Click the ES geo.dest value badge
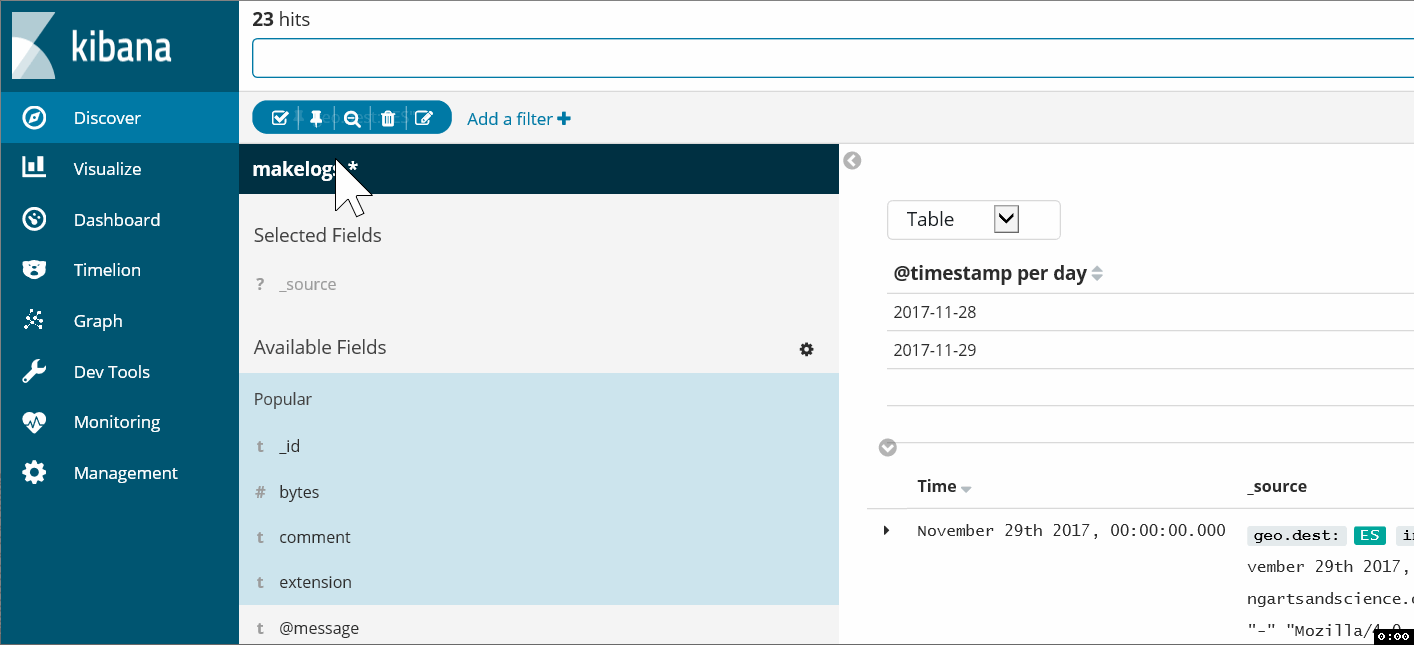The width and height of the screenshot is (1414, 645). pyautogui.click(x=1369, y=535)
